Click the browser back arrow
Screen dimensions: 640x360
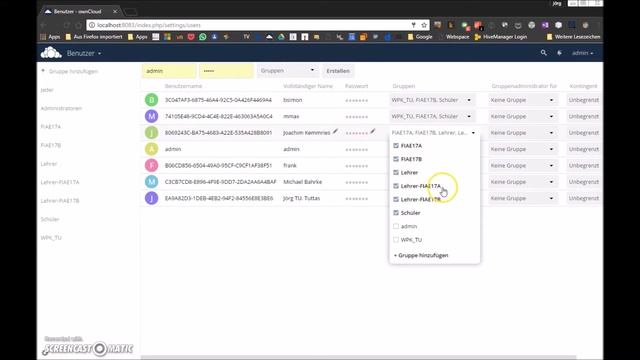click(44, 25)
